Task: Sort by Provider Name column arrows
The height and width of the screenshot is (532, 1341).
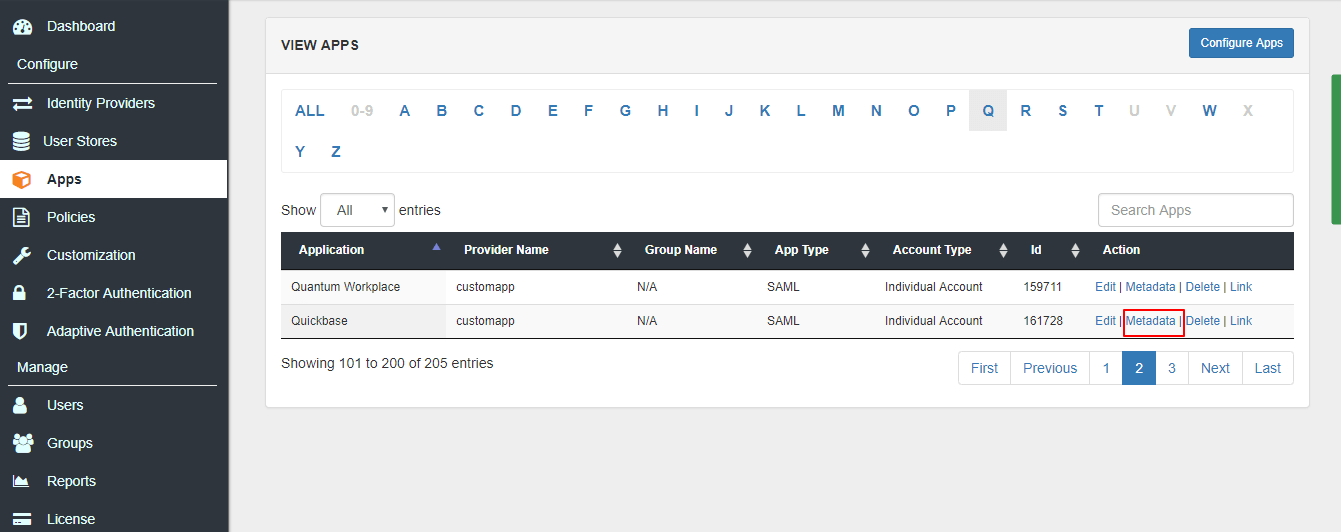Action: tap(618, 250)
